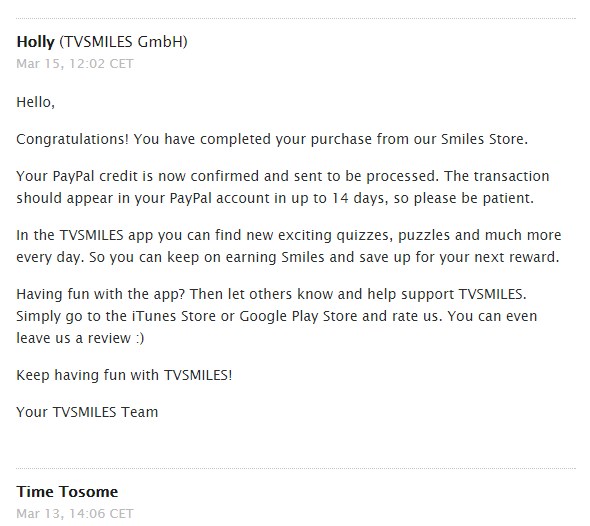The height and width of the screenshot is (526, 590).
Task: Click the Mar 15, 12:02 CET timestamp
Action: (x=75, y=64)
